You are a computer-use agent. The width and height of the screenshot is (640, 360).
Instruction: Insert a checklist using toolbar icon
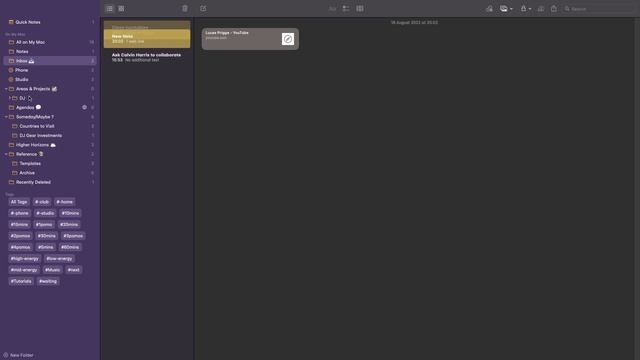[x=346, y=9]
